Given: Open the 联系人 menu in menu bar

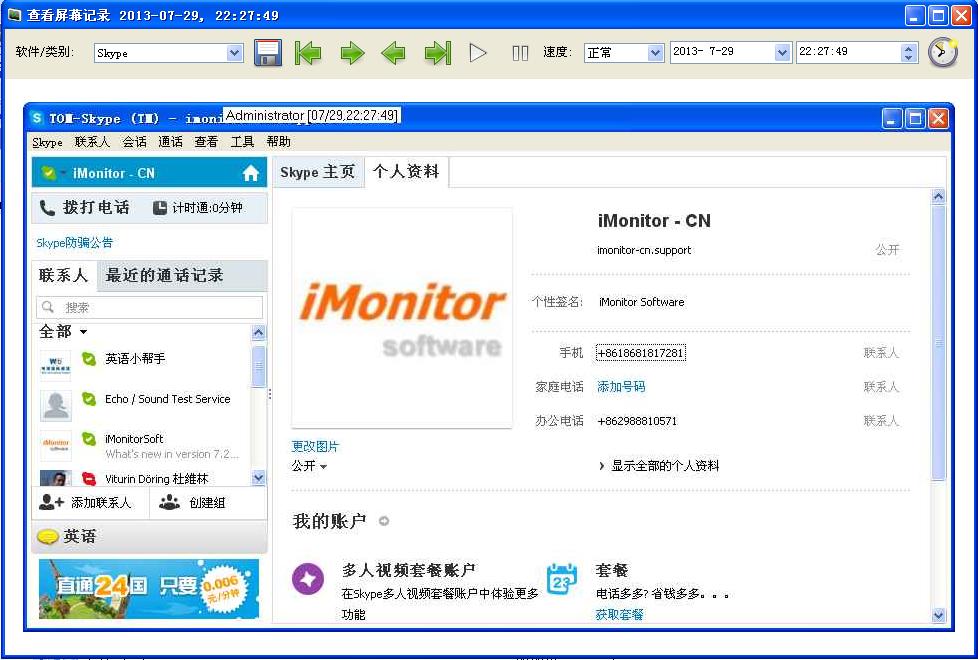Looking at the screenshot, I should click(x=92, y=142).
